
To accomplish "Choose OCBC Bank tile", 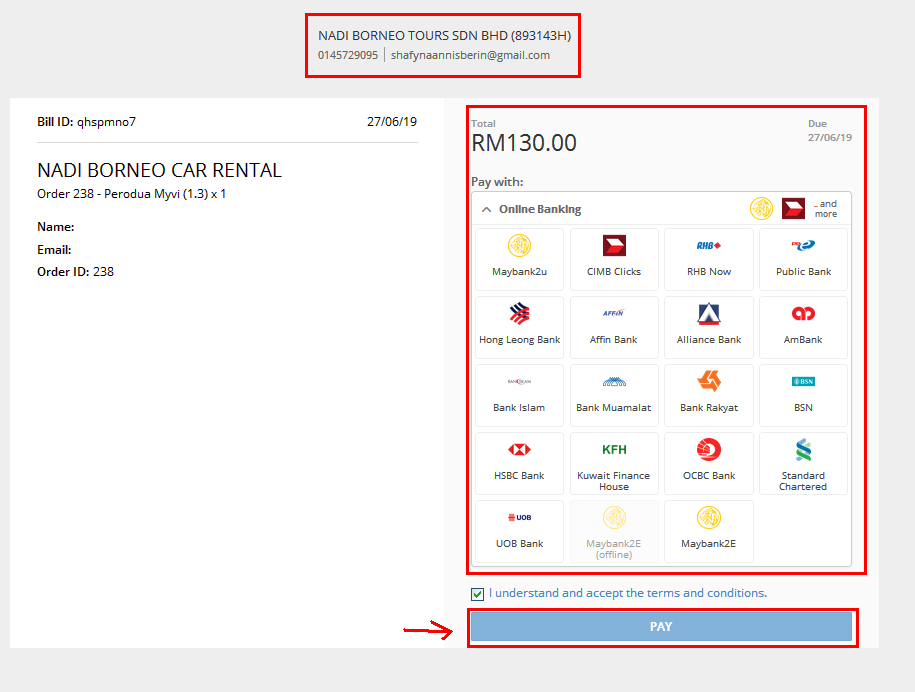I will click(x=708, y=462).
